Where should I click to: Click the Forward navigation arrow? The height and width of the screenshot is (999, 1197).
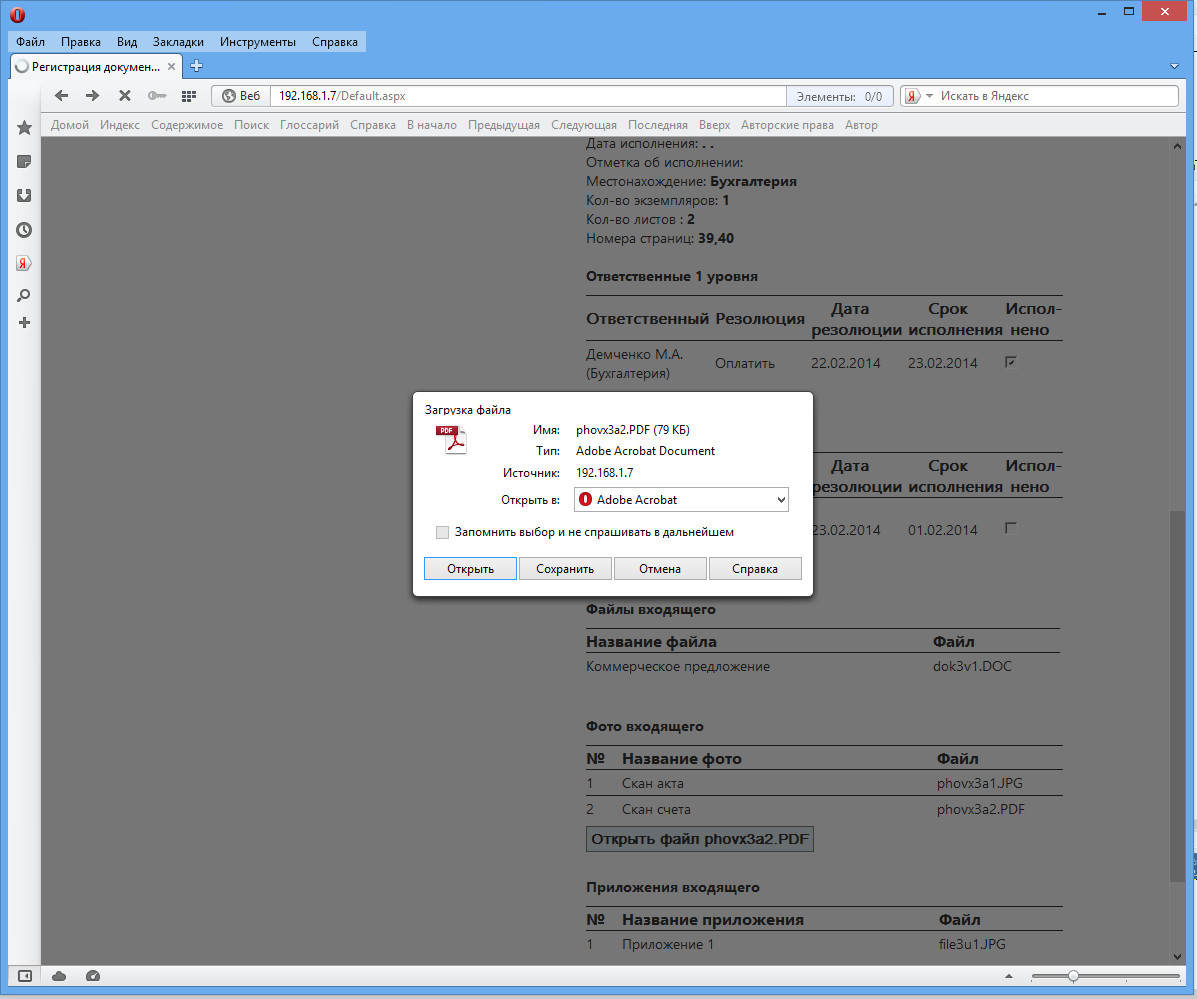click(x=92, y=96)
